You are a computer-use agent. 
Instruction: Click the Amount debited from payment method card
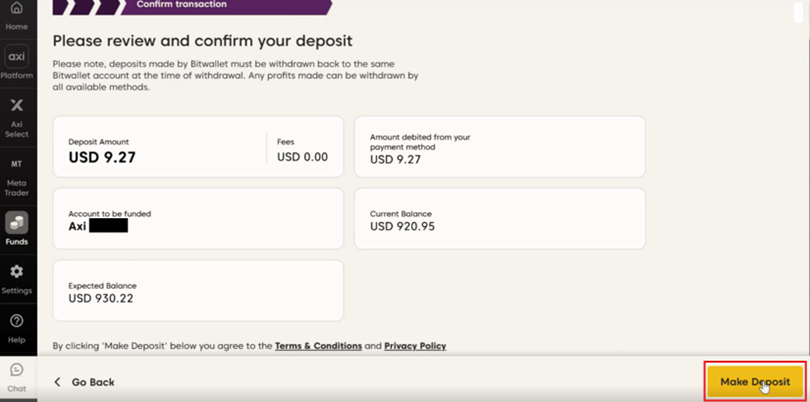[x=499, y=146]
